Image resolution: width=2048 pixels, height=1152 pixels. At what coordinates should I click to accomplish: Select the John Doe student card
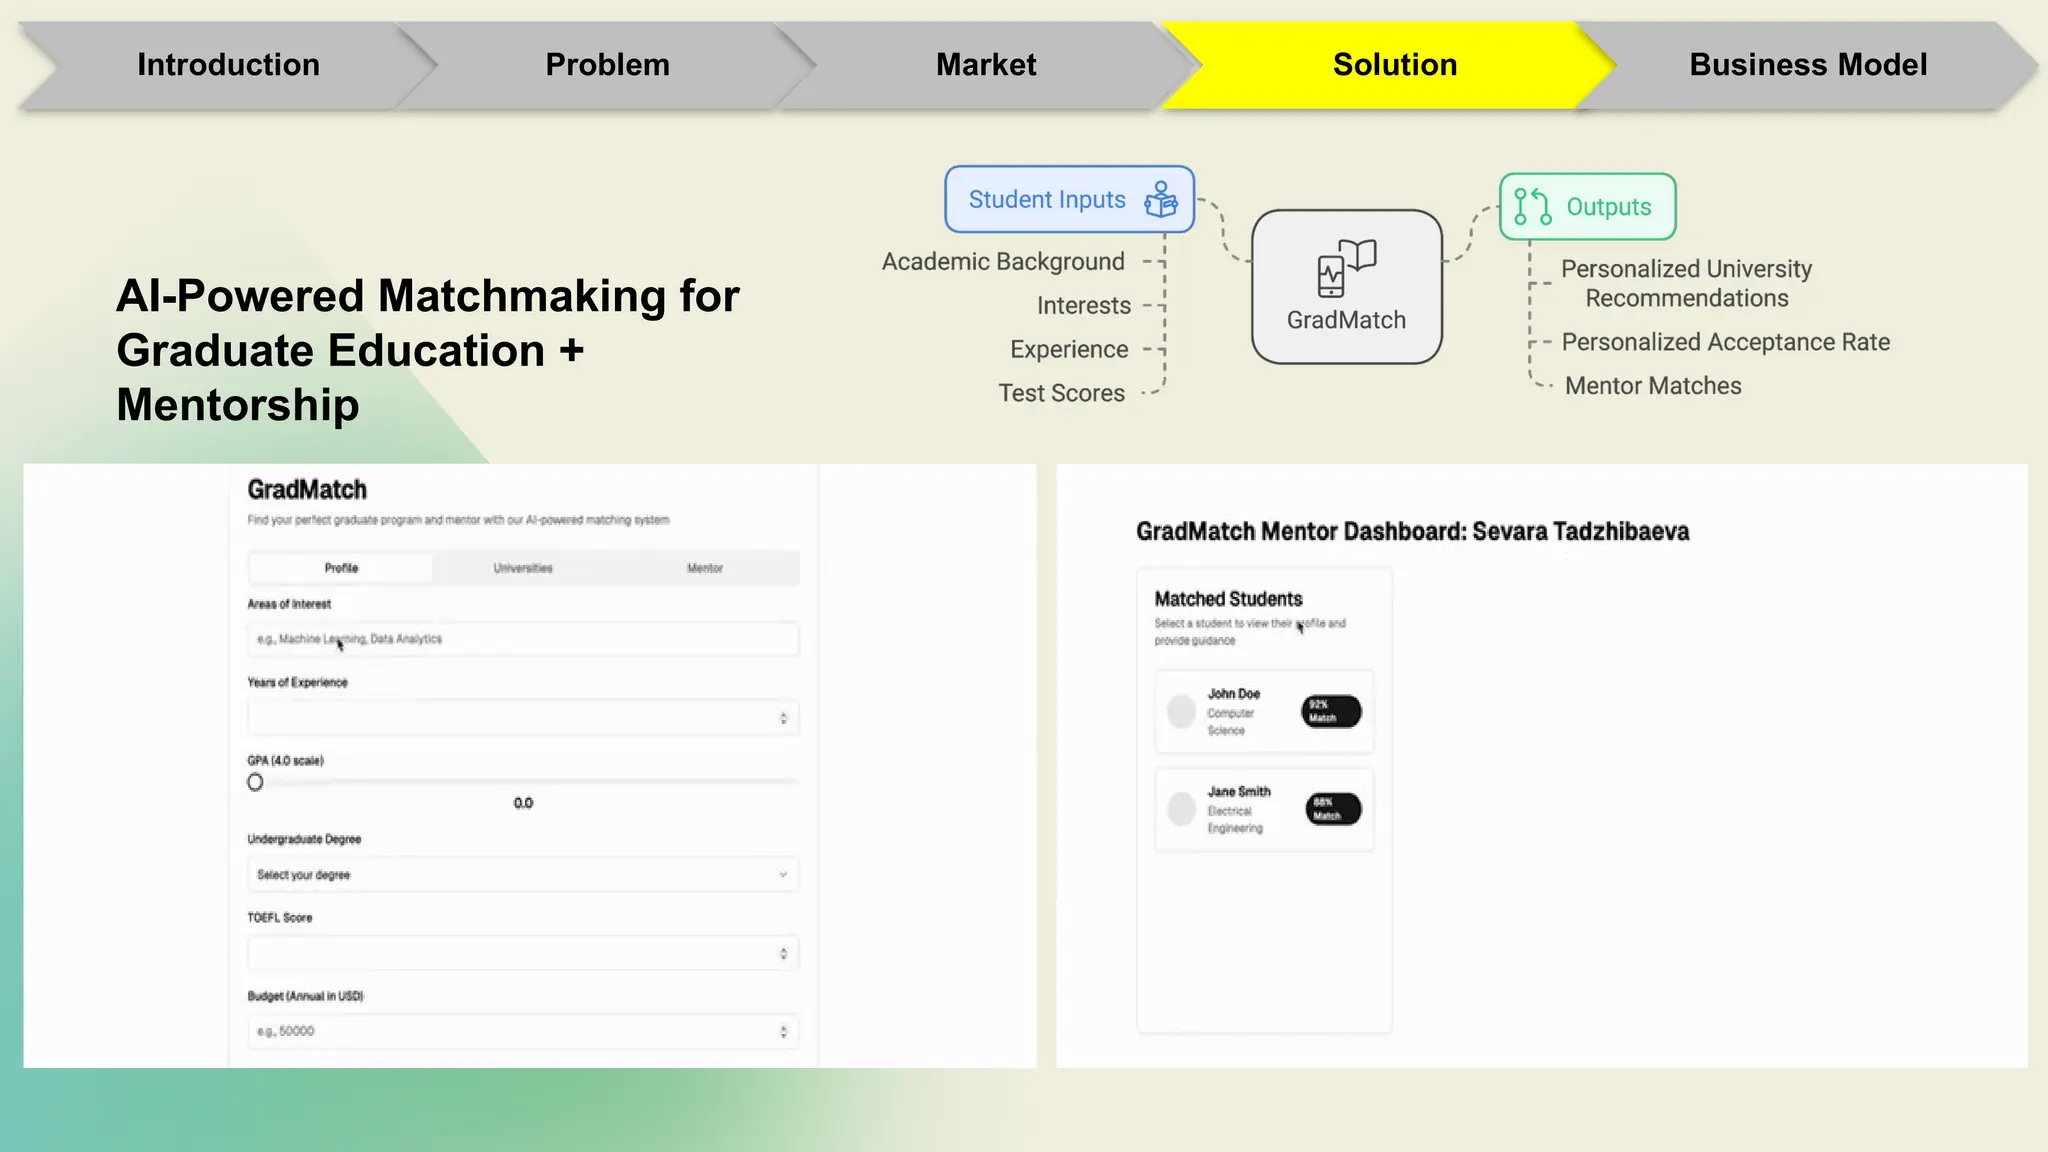(1264, 711)
